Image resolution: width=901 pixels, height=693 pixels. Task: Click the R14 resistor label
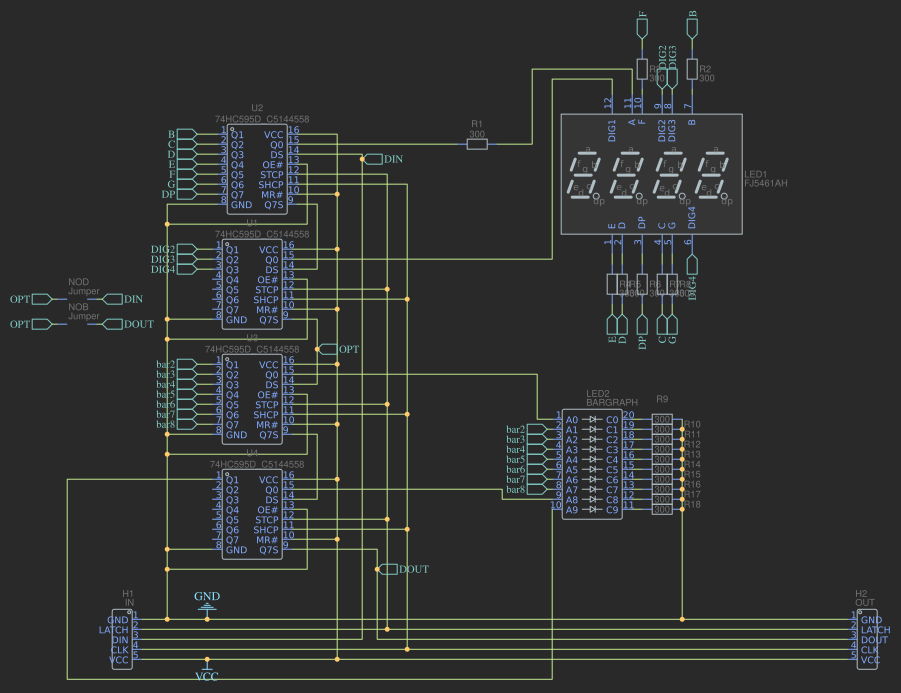coord(692,464)
